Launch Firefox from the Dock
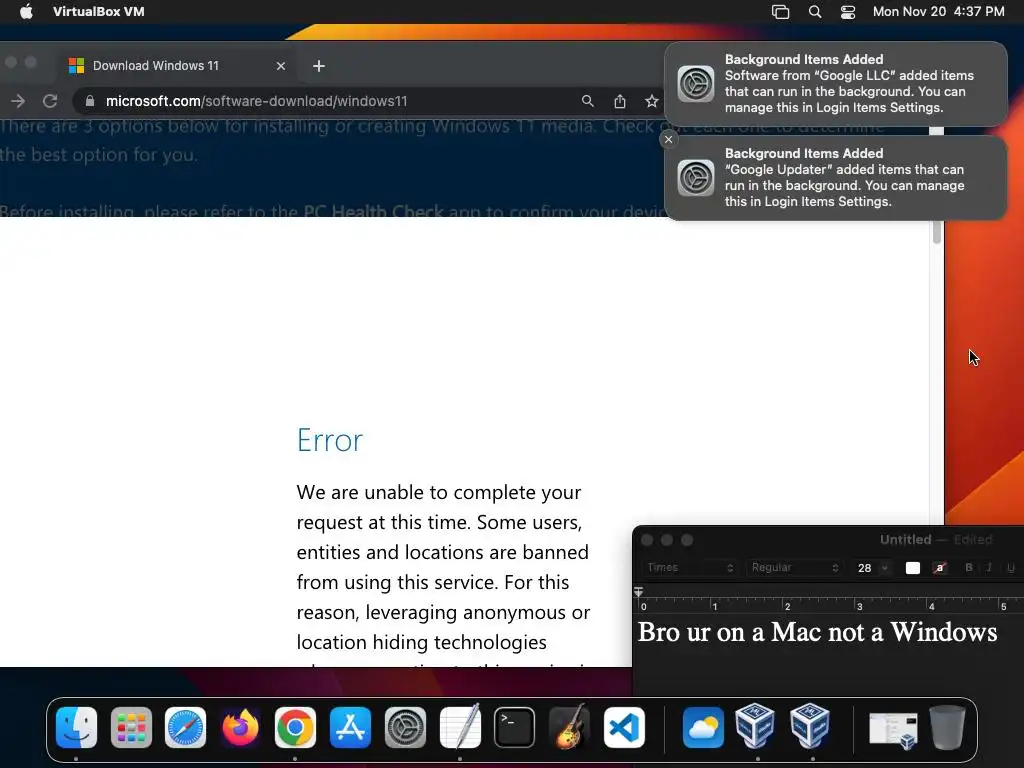The image size is (1024, 768). point(240,728)
